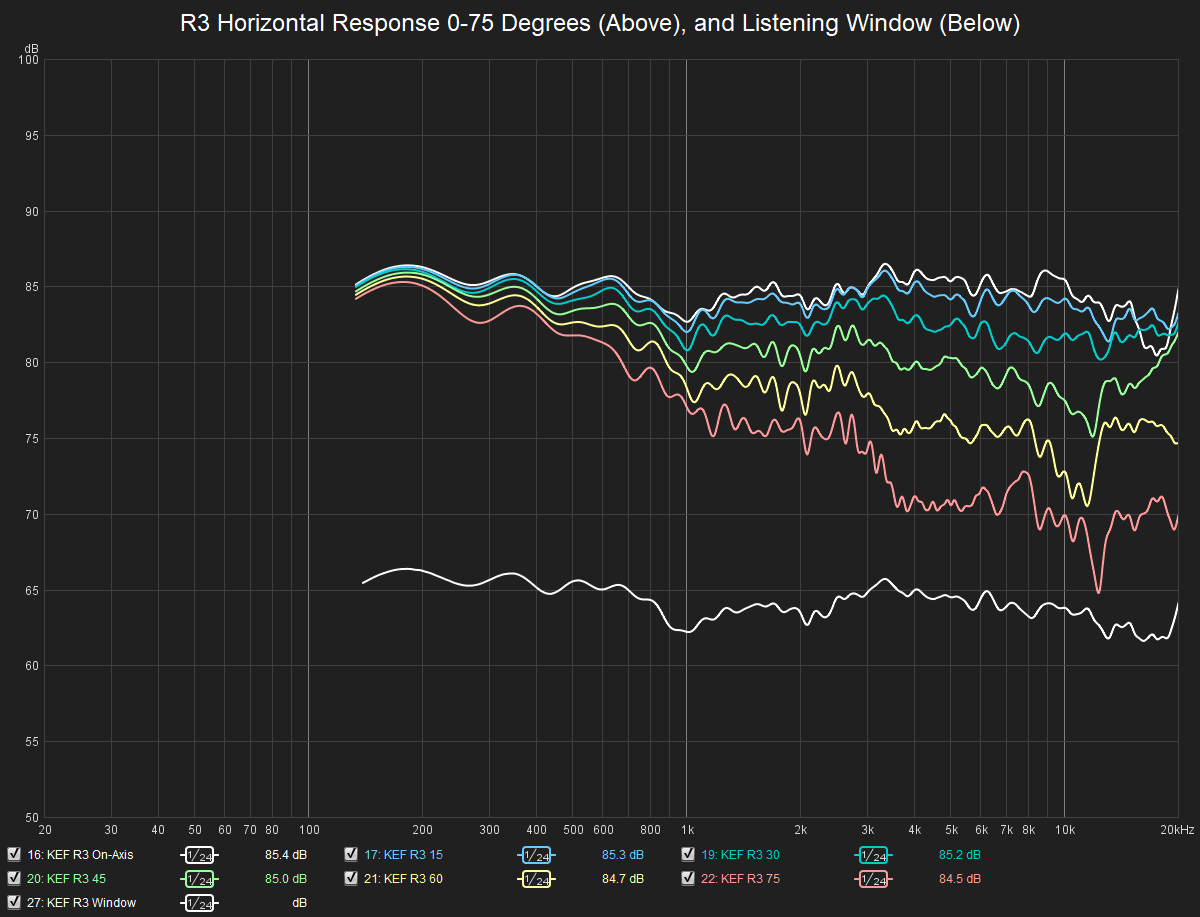Screen dimensions: 1200x917
Task: Click the chart title text
Action: (600, 24)
